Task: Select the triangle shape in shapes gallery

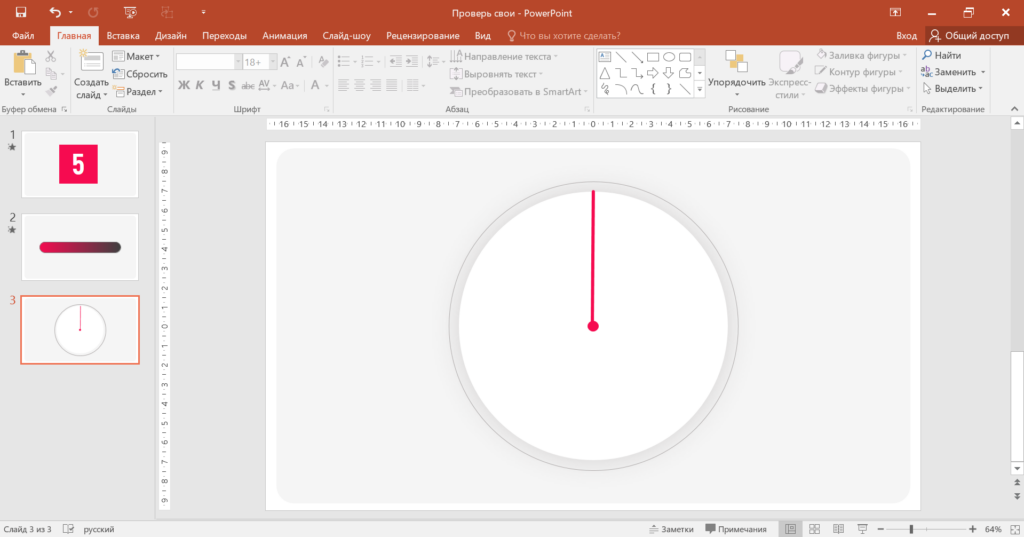Action: tap(605, 73)
